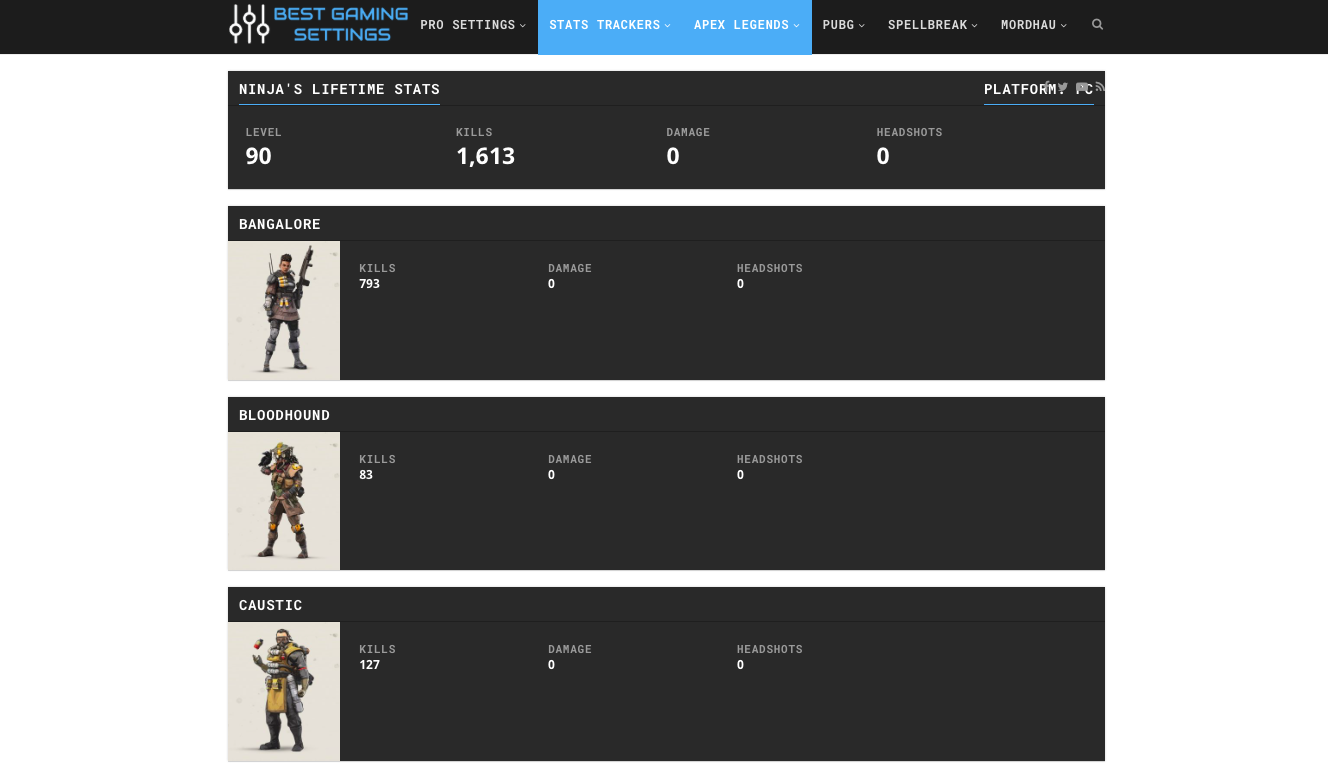Viewport: 1328px width, 766px height.
Task: Expand the Stats Trackers dropdown
Action: [605, 25]
